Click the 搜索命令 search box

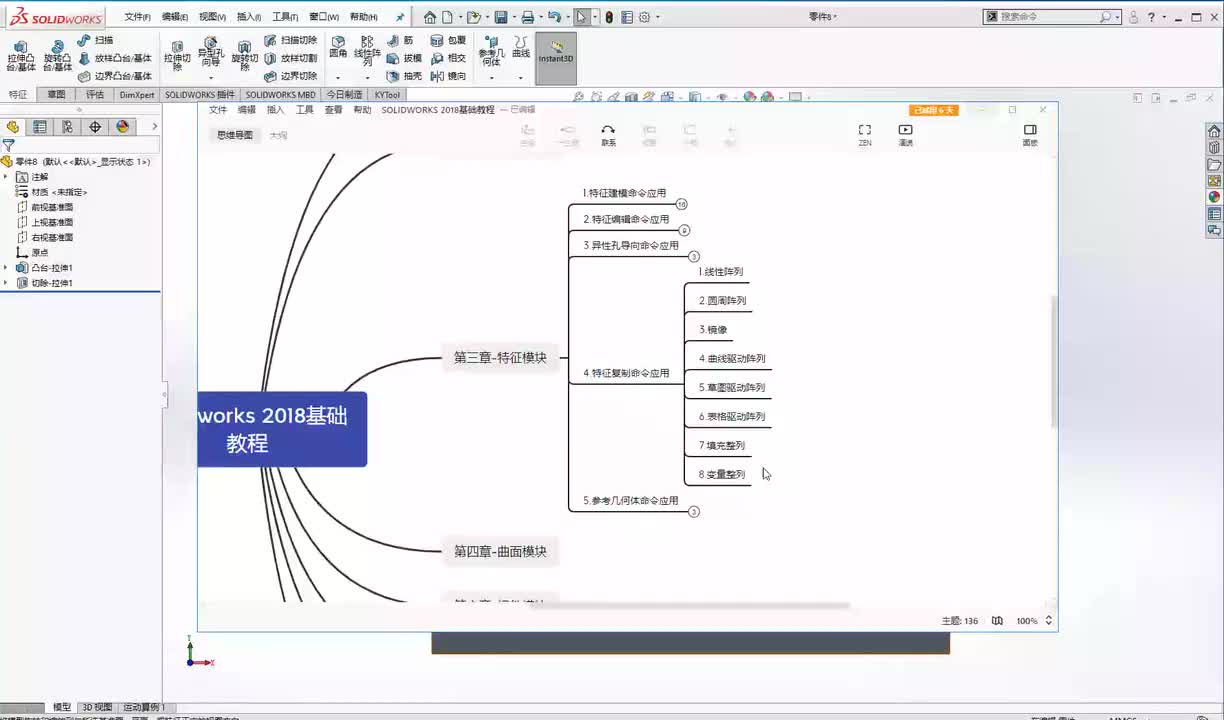point(1052,17)
